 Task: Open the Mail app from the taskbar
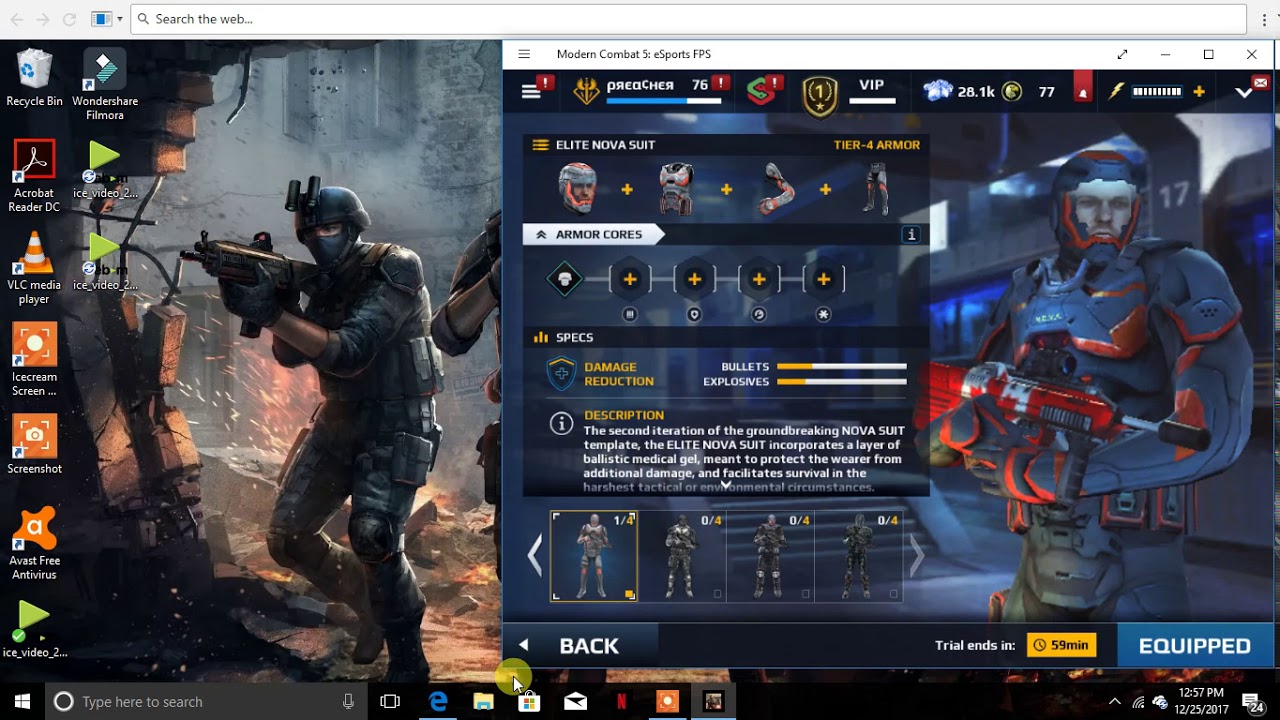coord(575,701)
